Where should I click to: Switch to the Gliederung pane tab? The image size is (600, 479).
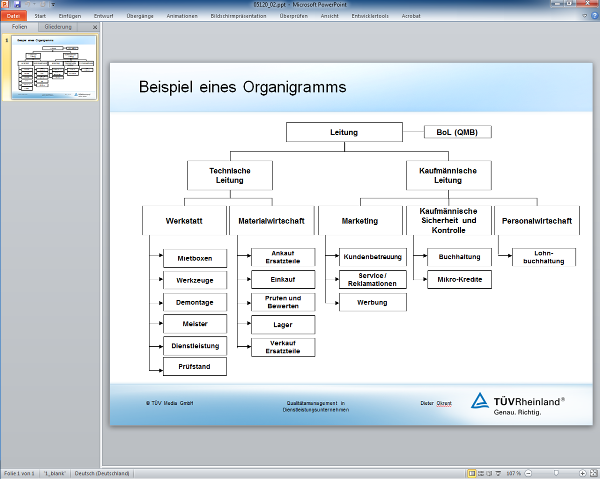[x=58, y=27]
